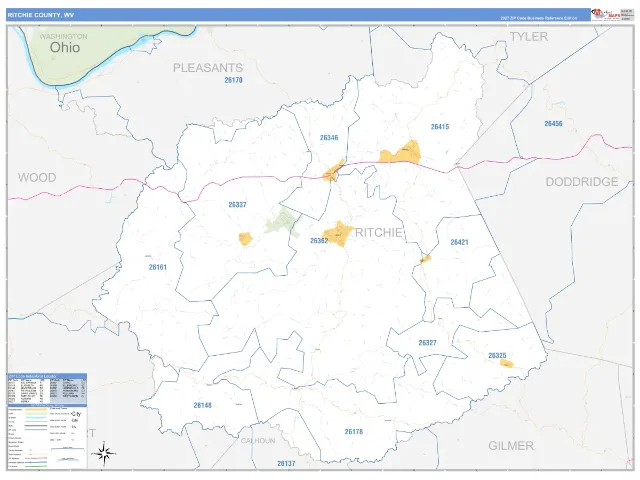Click ZIP code label 26362

click(319, 241)
